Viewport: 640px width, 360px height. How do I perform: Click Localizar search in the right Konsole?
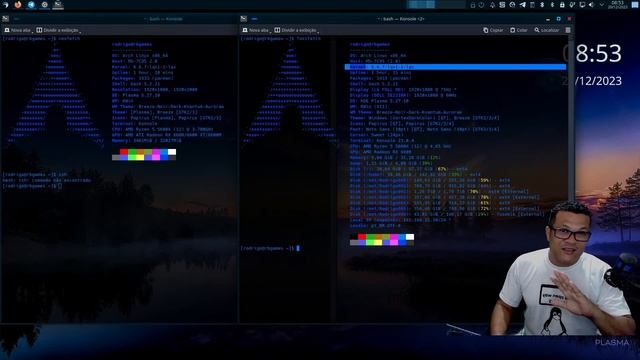pyautogui.click(x=547, y=30)
